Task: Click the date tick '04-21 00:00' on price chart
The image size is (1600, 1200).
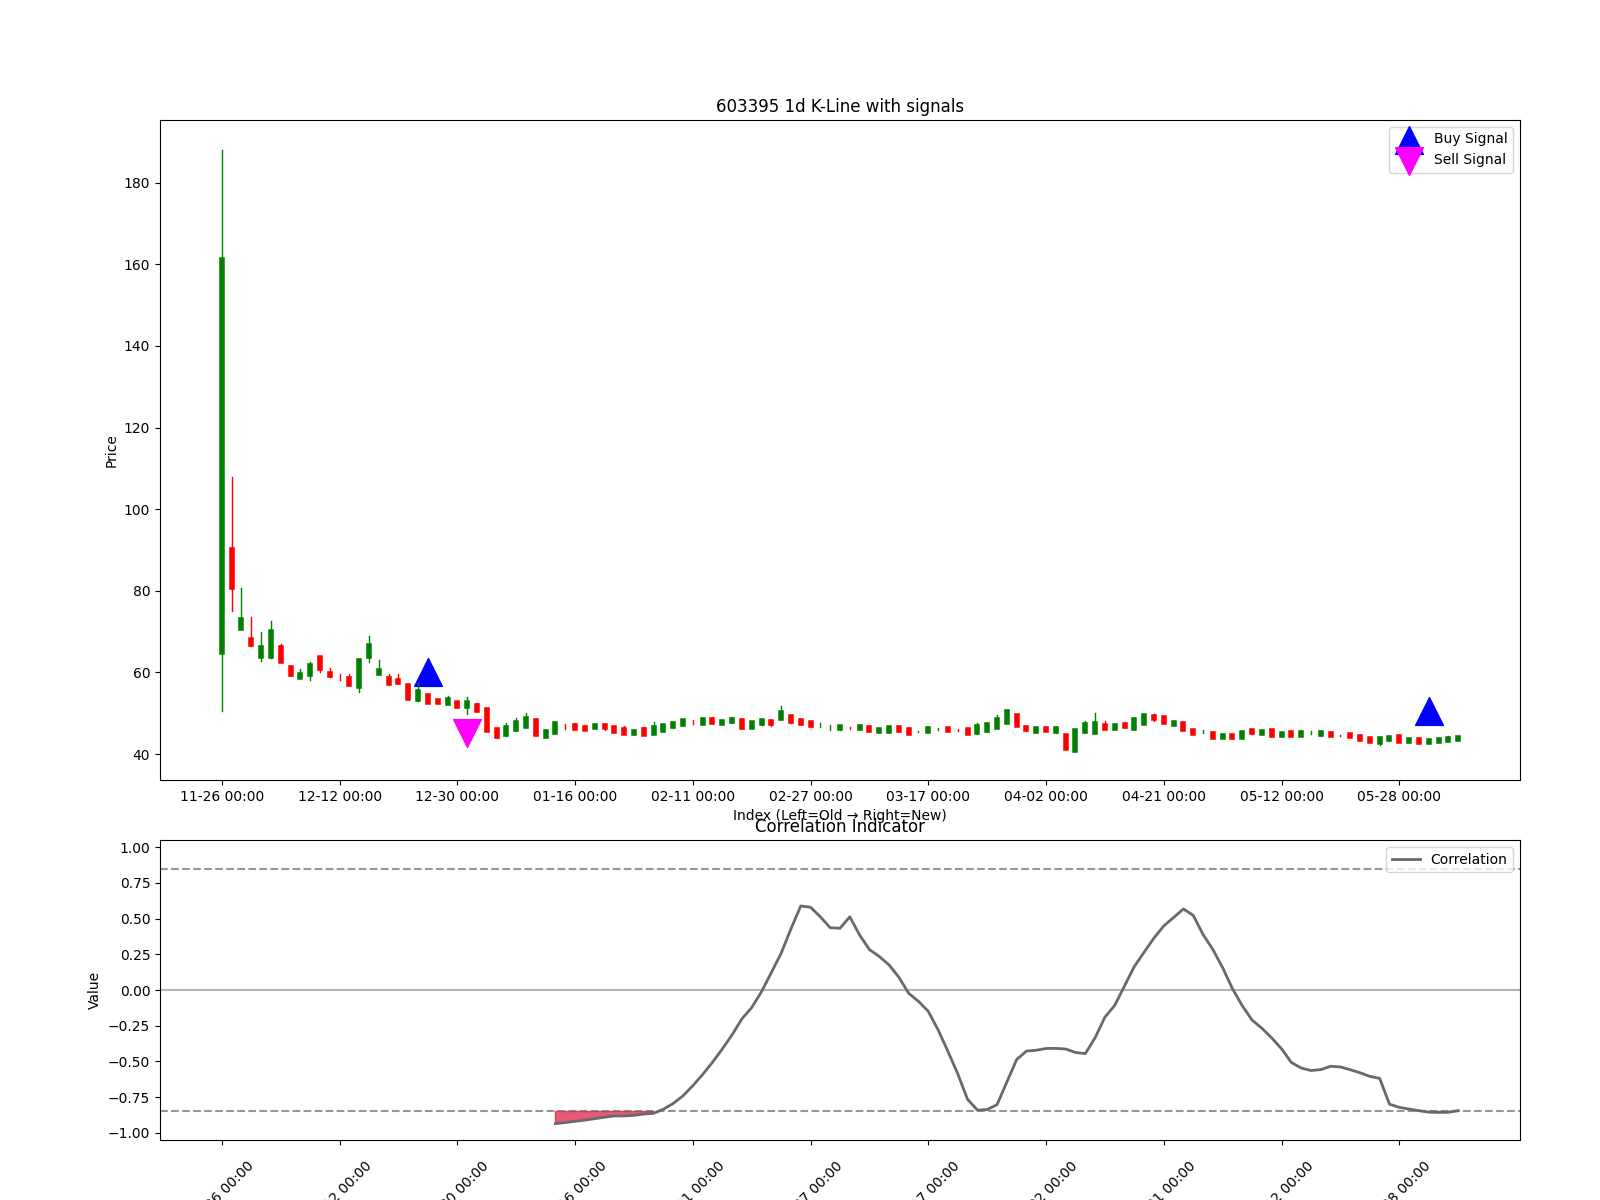Action: tap(1164, 796)
